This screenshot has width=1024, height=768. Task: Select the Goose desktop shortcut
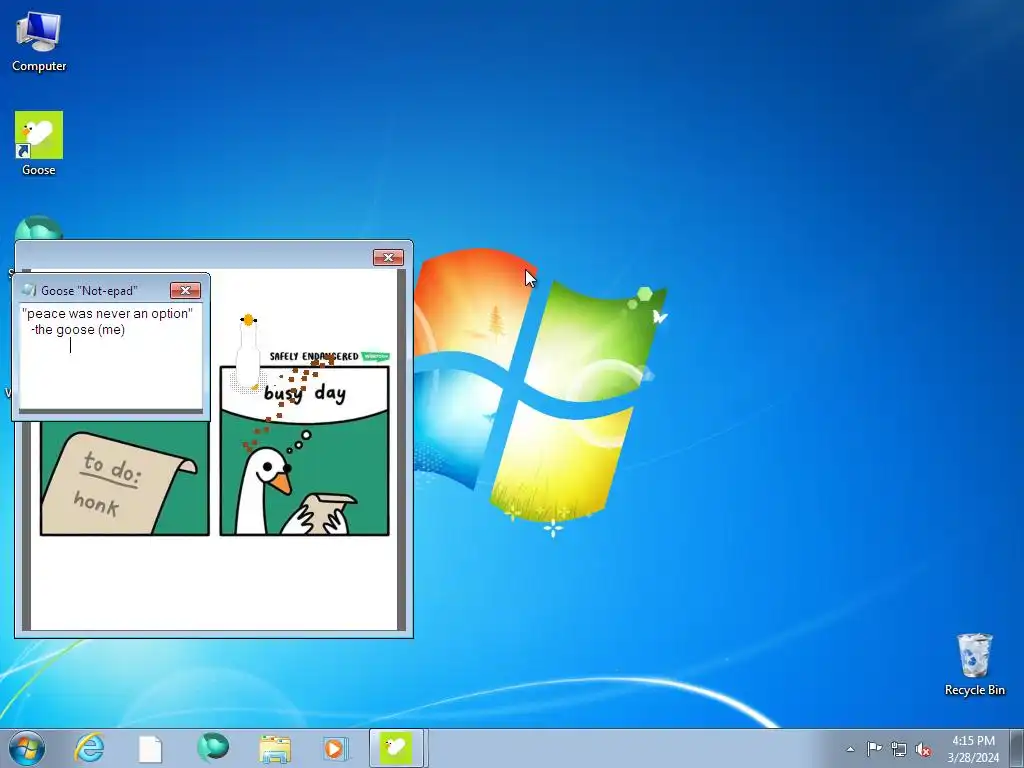(x=39, y=143)
